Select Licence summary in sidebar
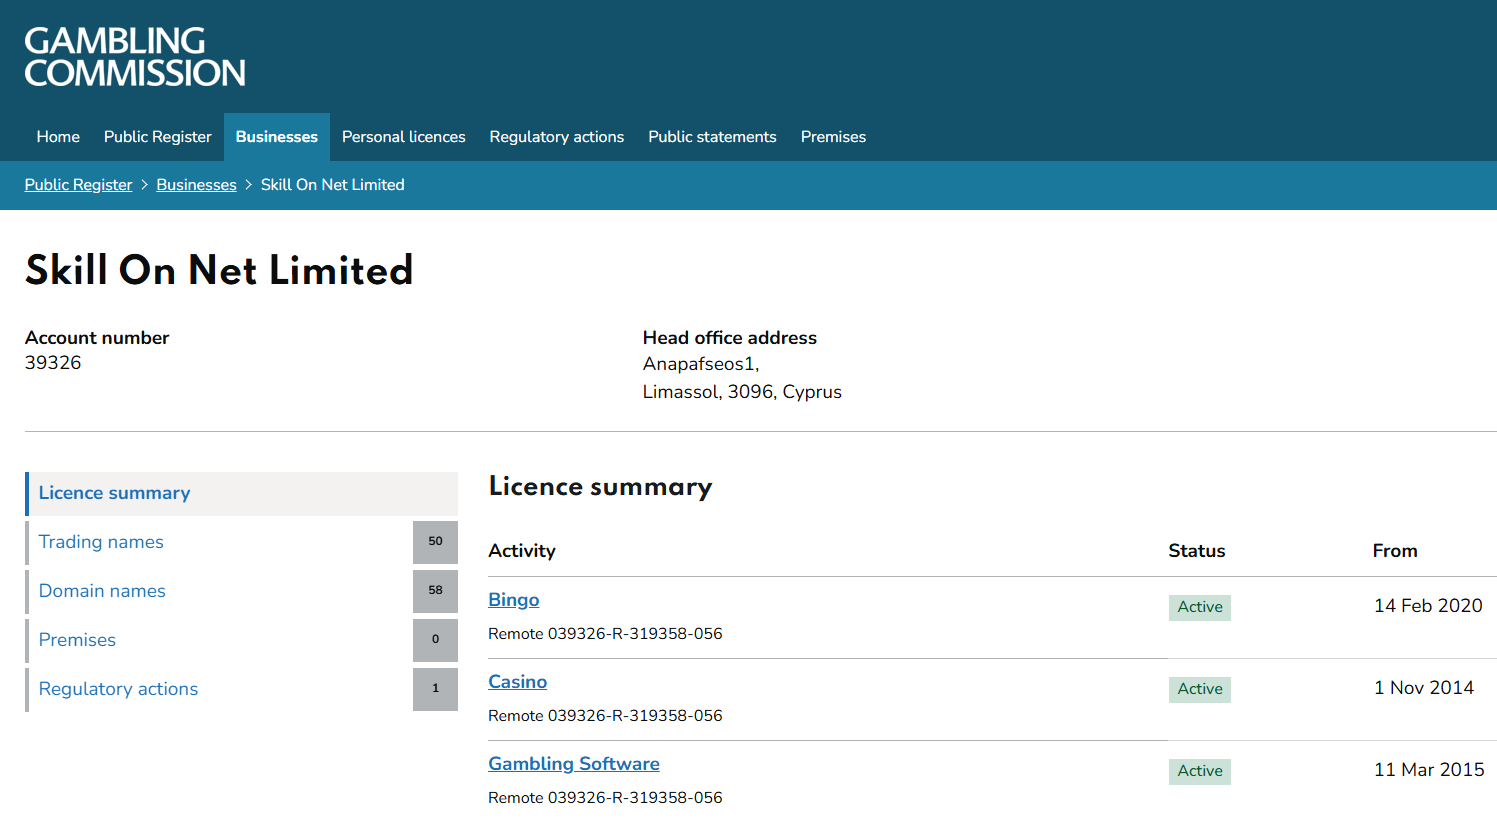The image size is (1497, 818). pos(241,494)
